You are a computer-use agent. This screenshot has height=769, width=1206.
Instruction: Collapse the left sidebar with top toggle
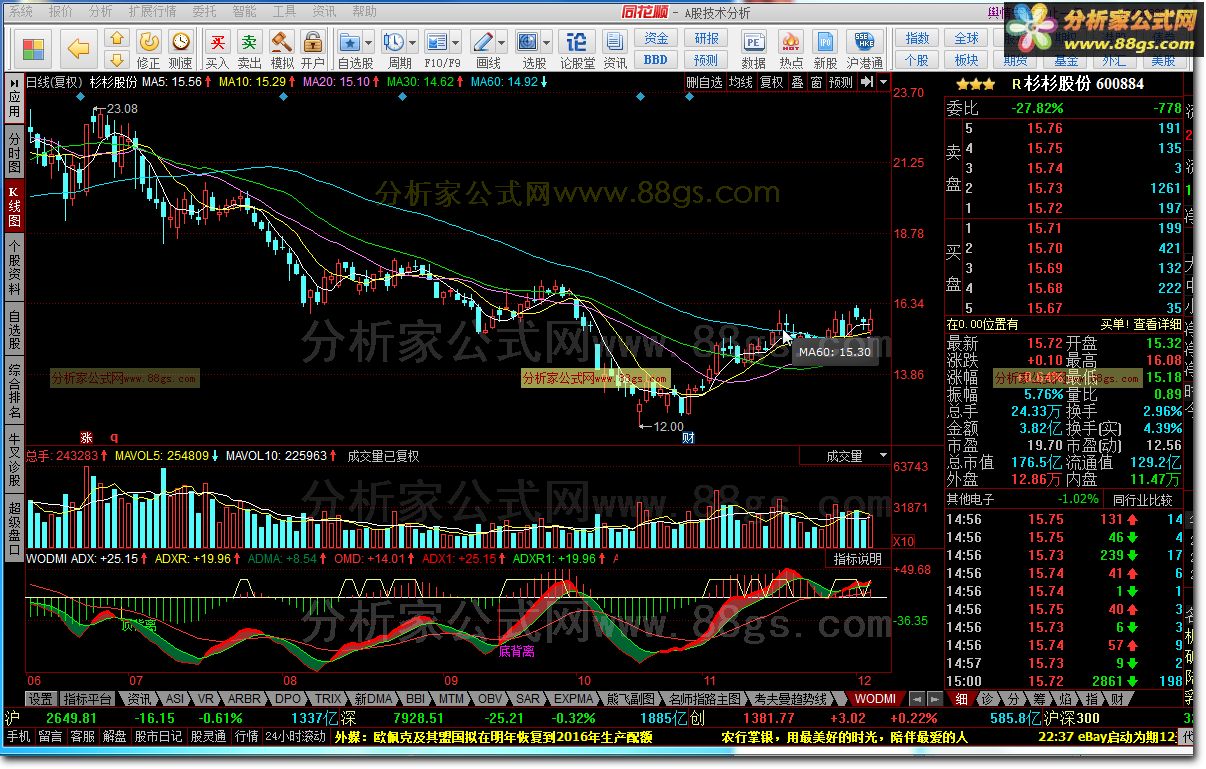pyautogui.click(x=14, y=82)
